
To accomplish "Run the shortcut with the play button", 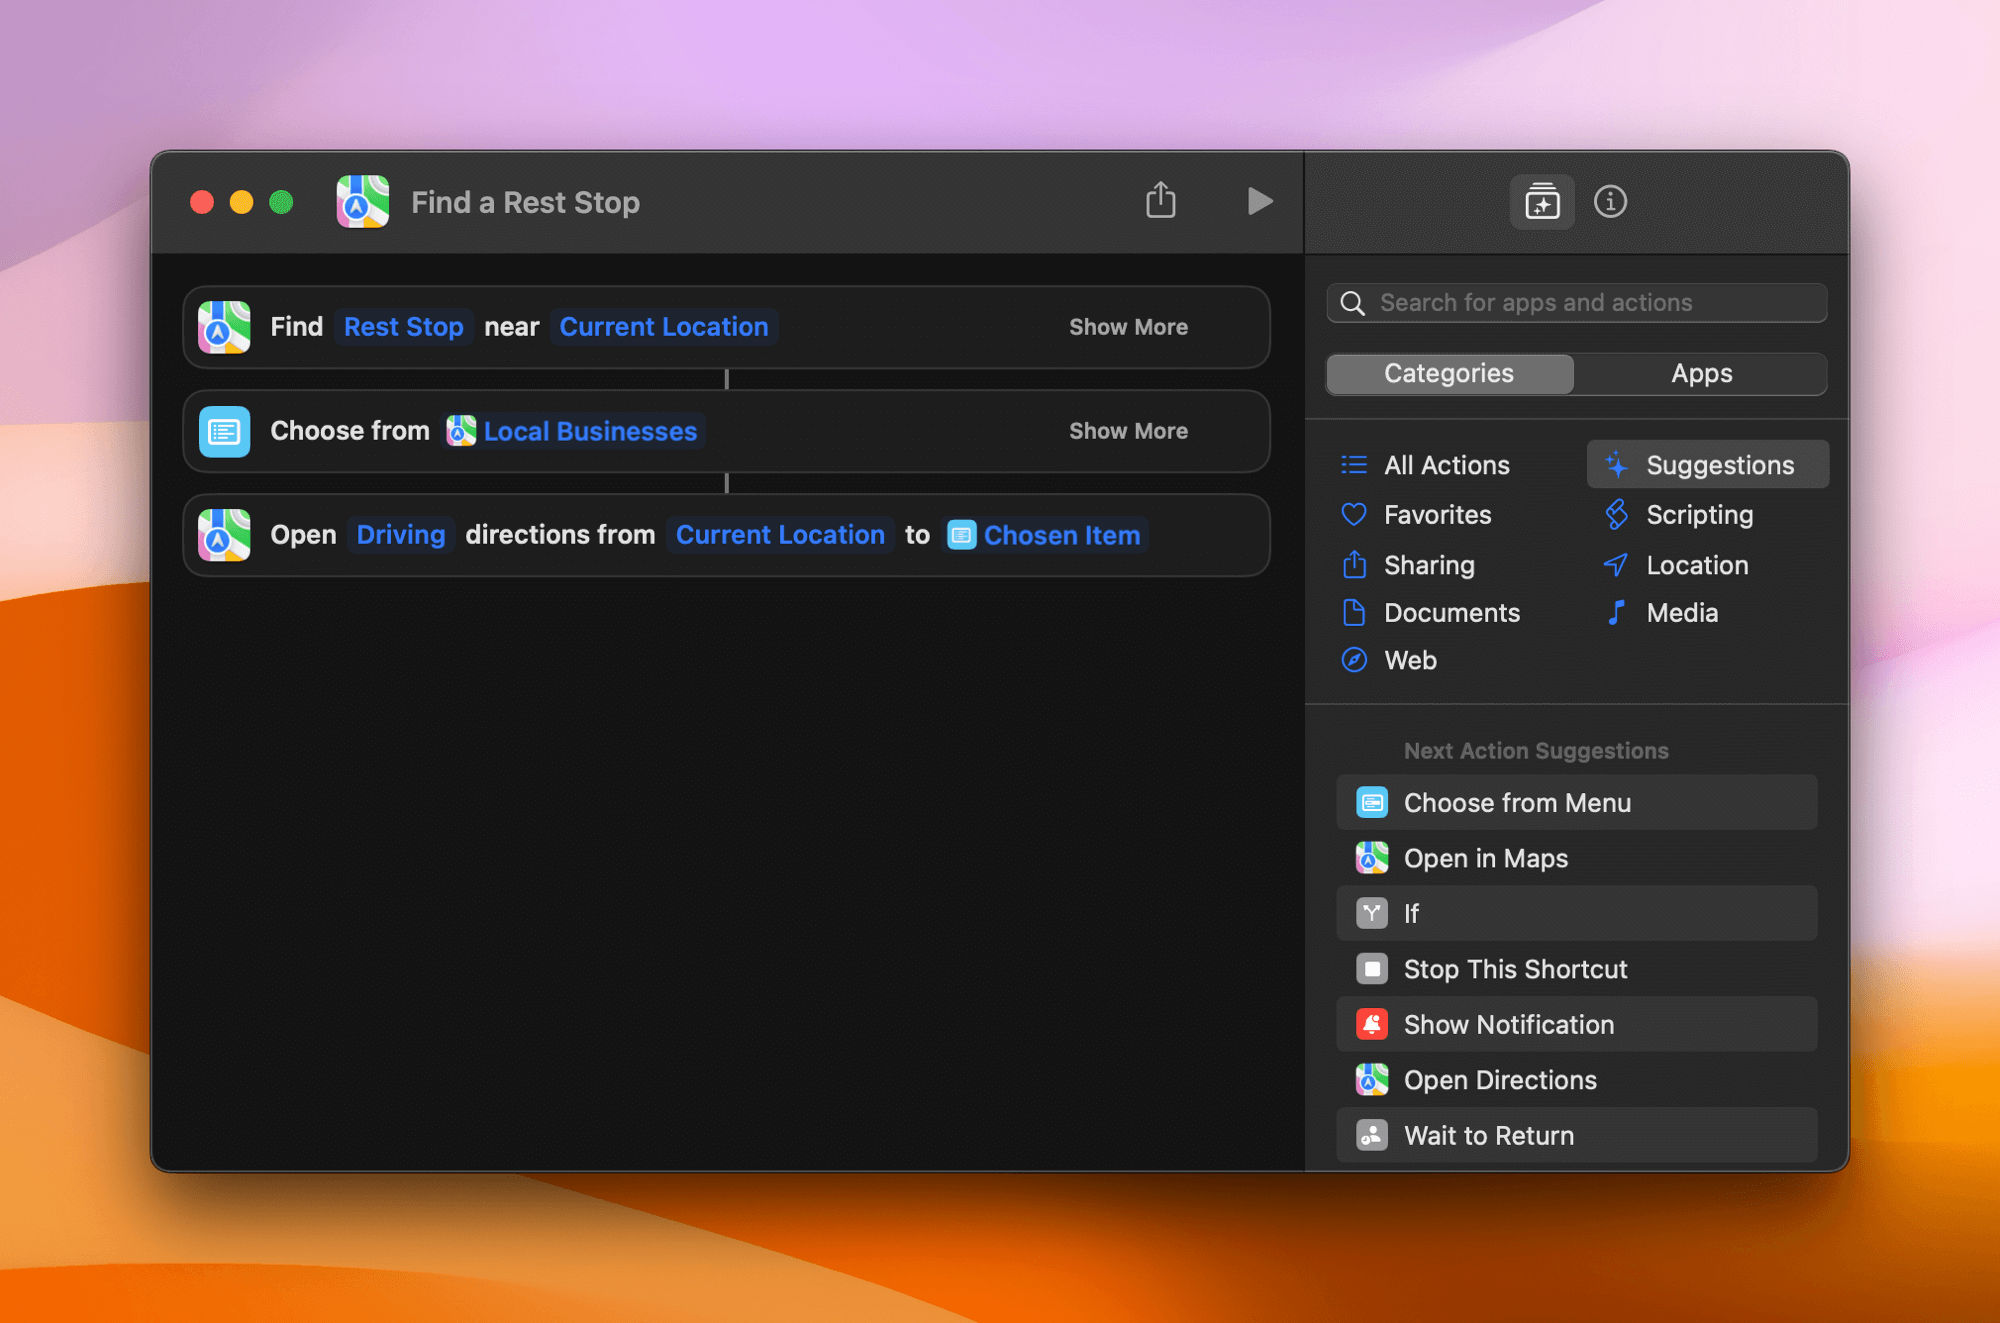I will pos(1260,202).
